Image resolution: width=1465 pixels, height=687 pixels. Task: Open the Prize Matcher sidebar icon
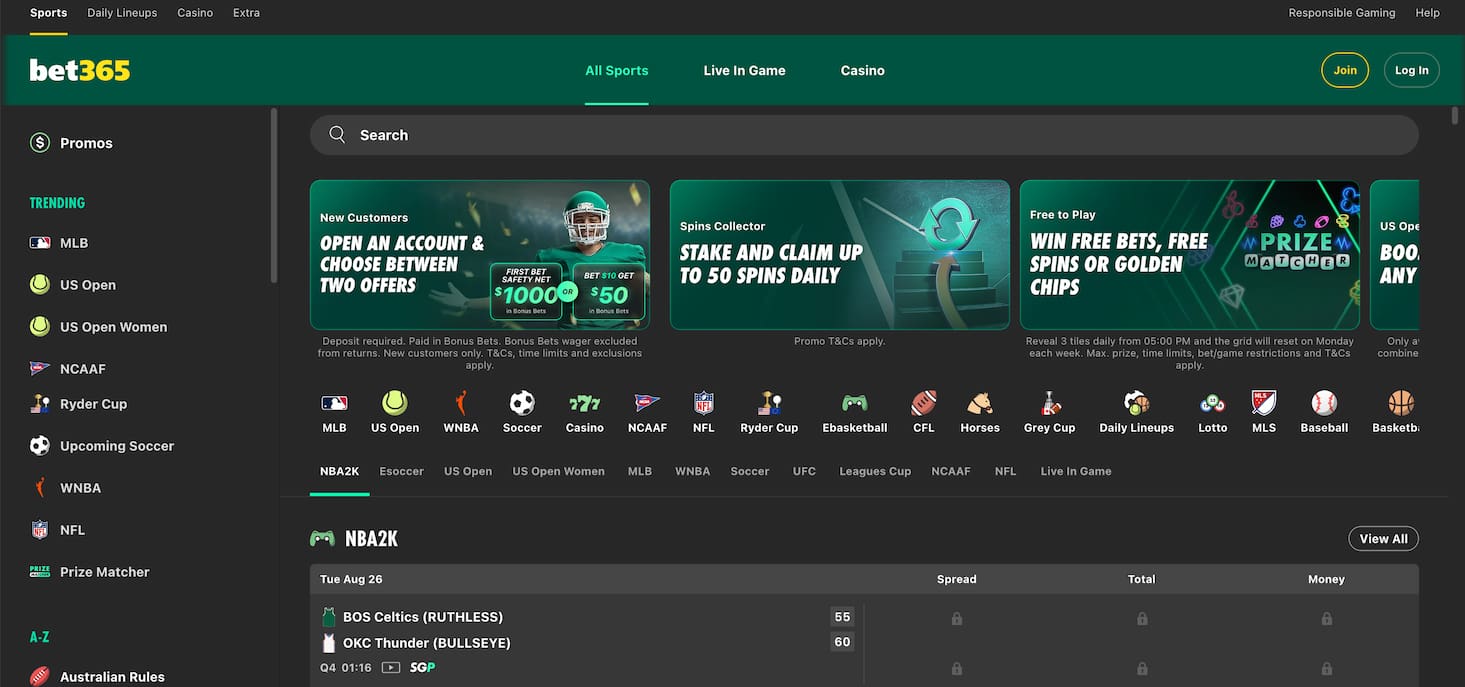click(40, 572)
